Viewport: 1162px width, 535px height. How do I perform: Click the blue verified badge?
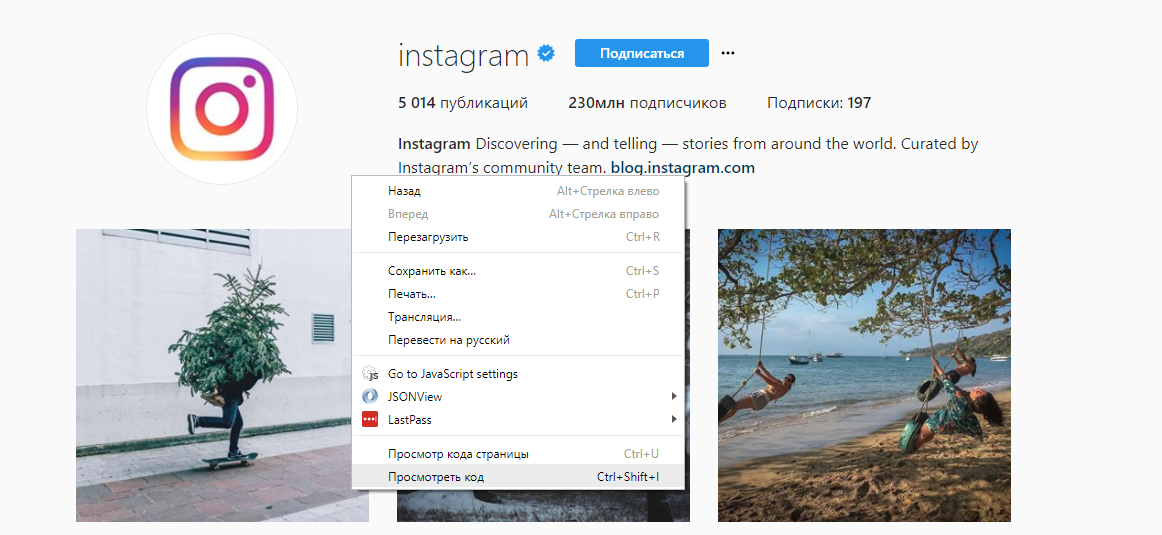click(x=546, y=53)
